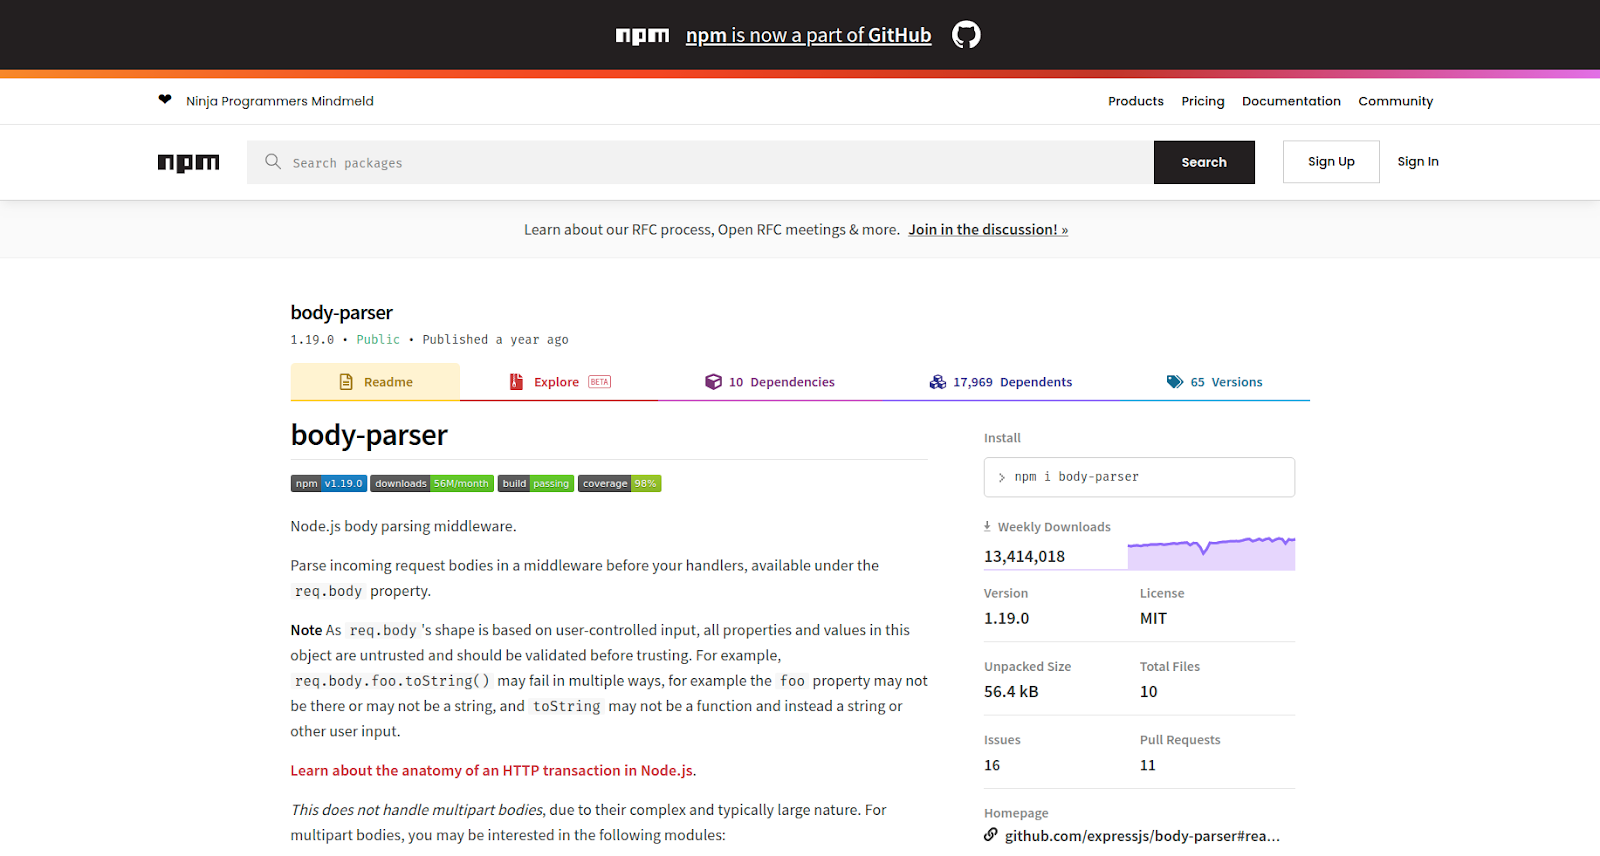Image resolution: width=1600 pixels, height=856 pixels.
Task: Open the Products menu
Action: click(x=1136, y=101)
